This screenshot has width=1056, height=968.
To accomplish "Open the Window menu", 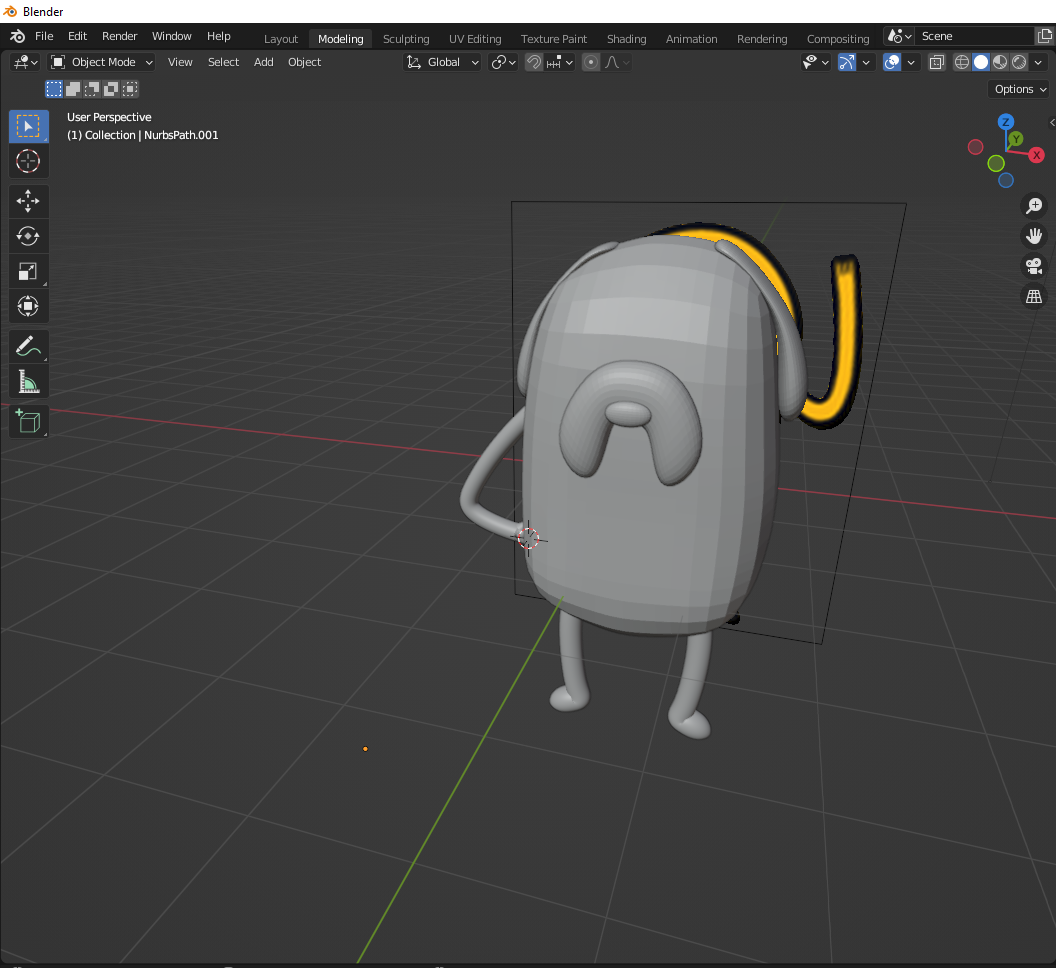I will point(172,36).
